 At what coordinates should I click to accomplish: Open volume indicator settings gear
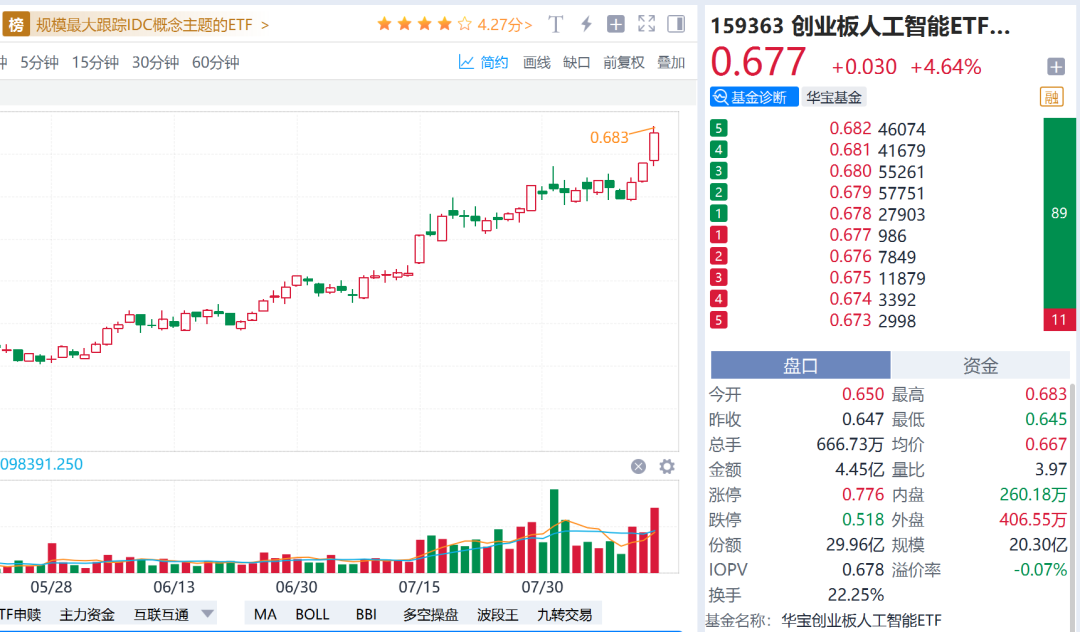(x=667, y=466)
